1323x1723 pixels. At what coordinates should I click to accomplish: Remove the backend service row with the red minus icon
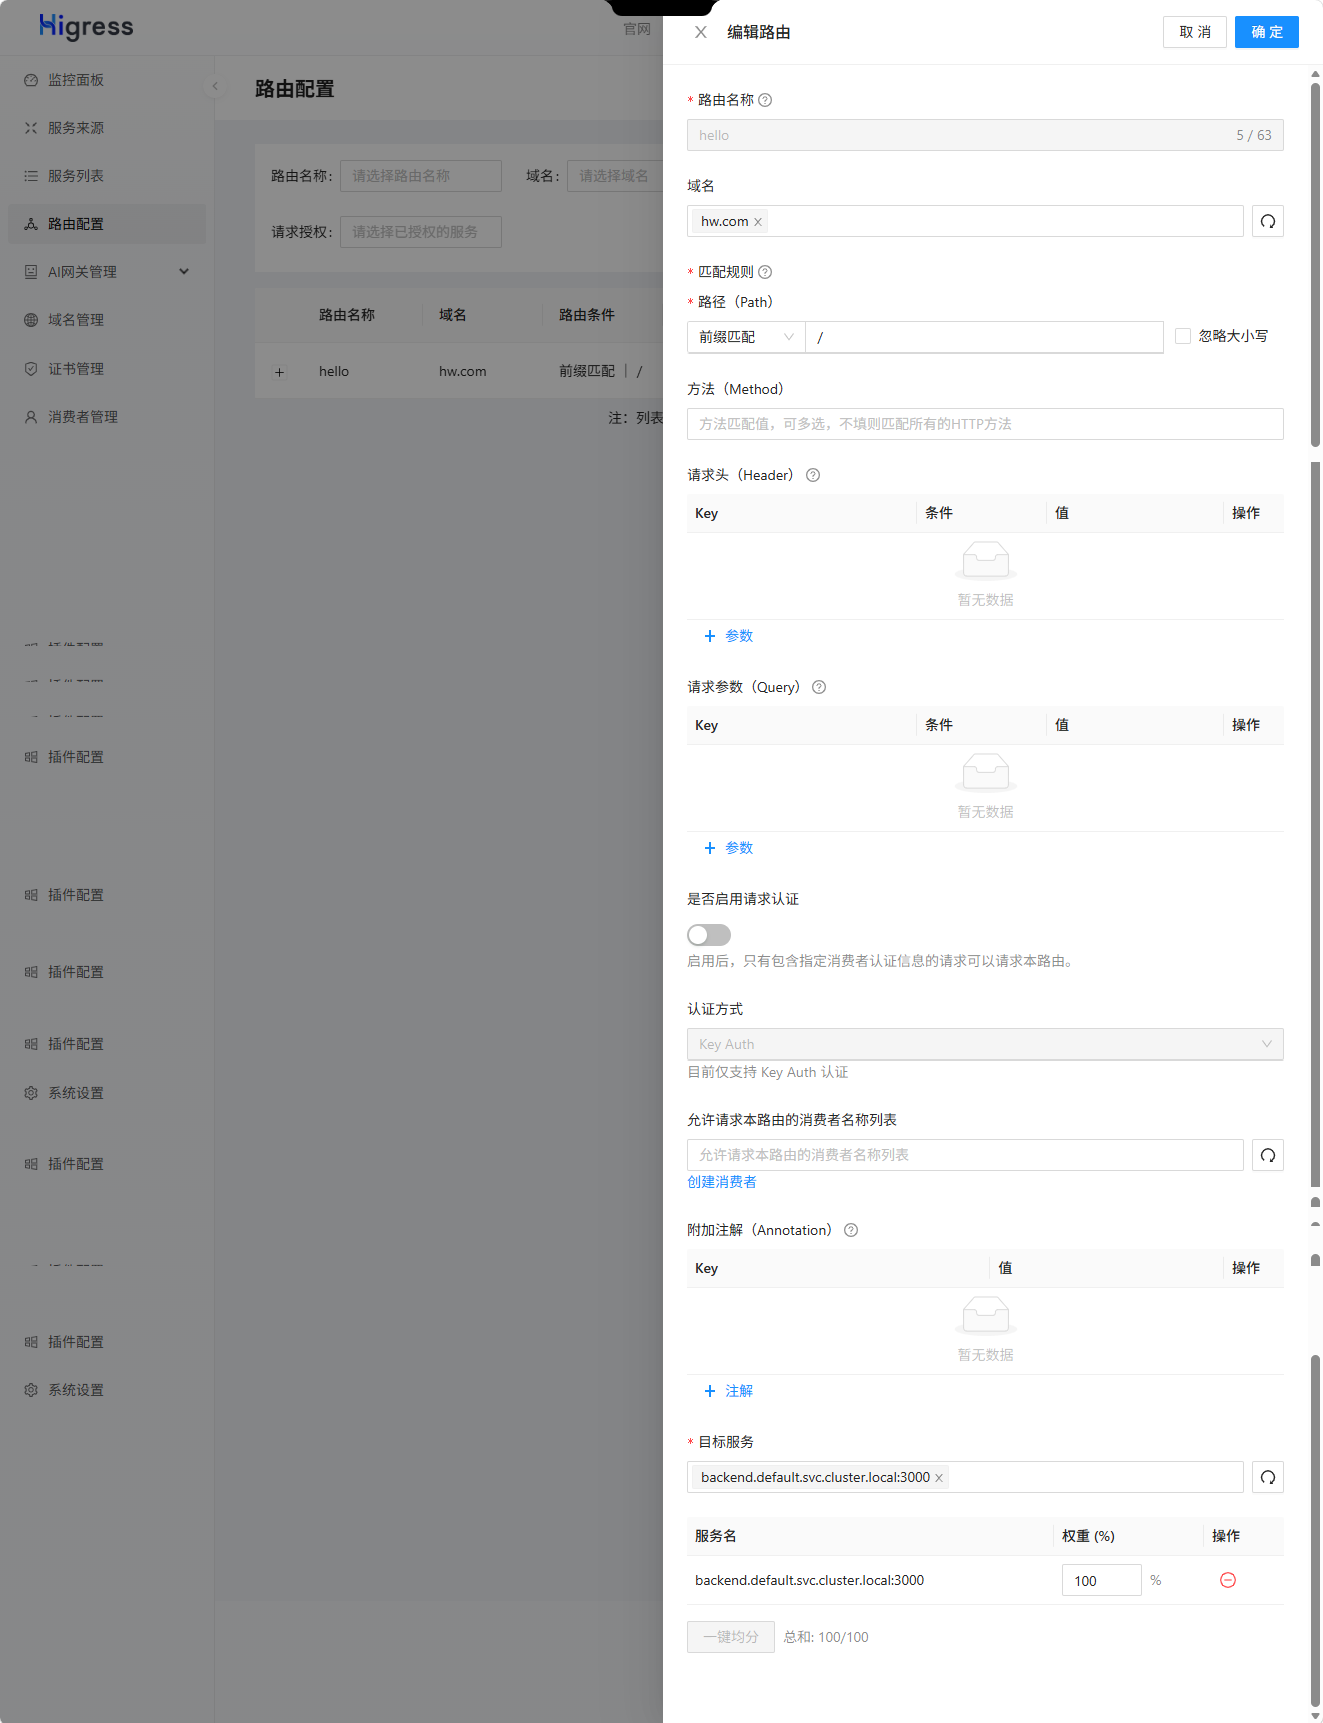[1228, 1580]
